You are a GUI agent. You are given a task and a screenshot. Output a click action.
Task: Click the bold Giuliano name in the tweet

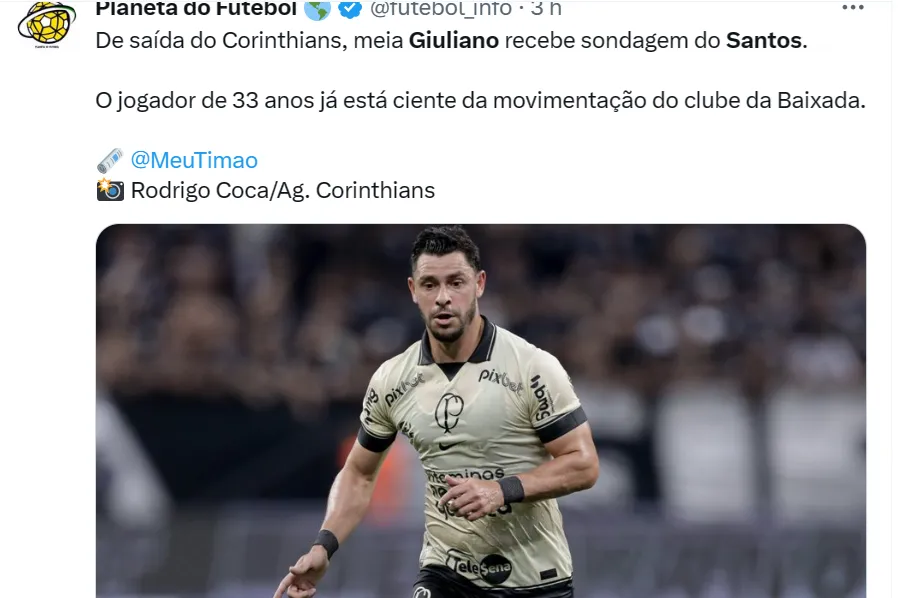453,41
